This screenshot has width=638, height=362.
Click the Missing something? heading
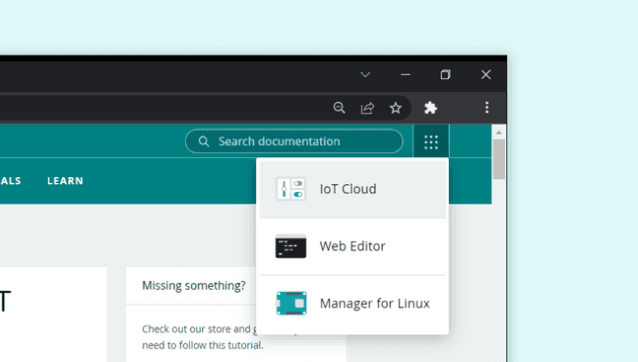tap(194, 286)
